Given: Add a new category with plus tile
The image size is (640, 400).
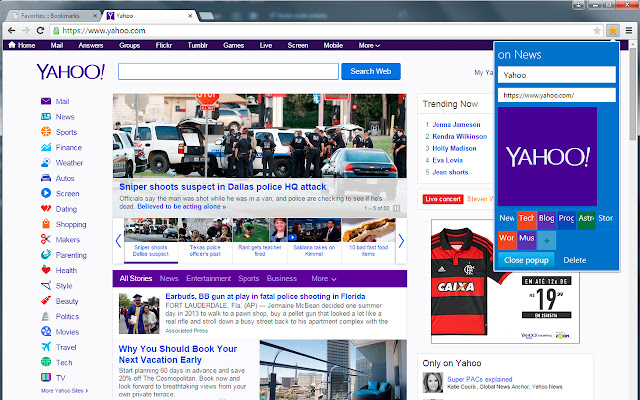Looking at the screenshot, I should (x=547, y=240).
